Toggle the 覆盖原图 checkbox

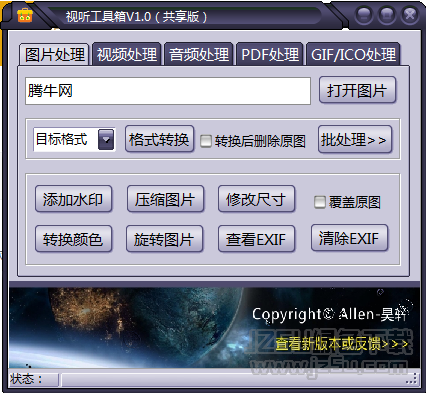pos(320,202)
